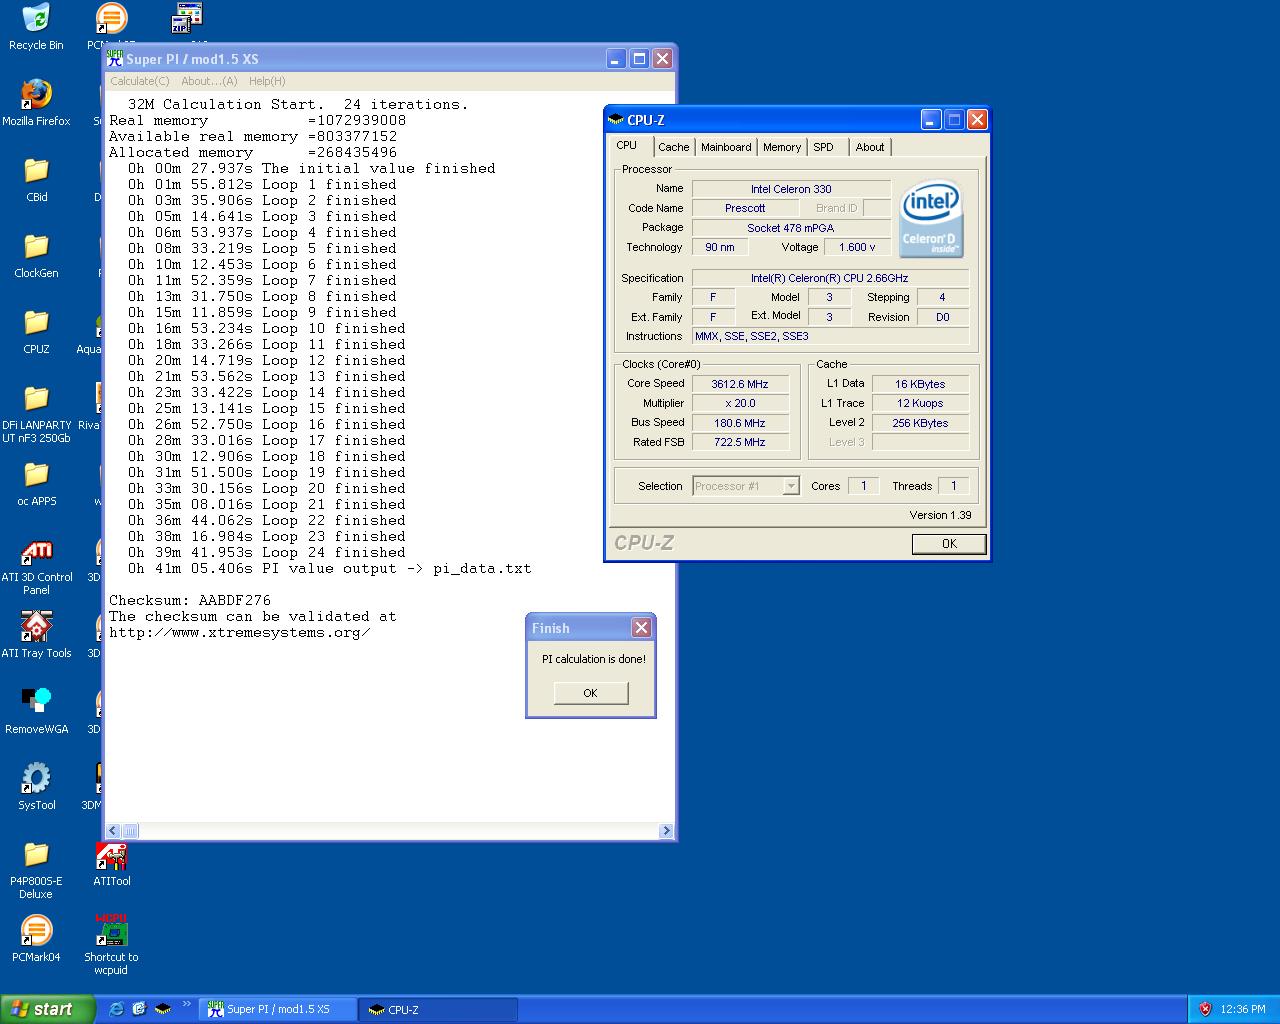Launch ATI 3D Control Panel shortcut
This screenshot has width=1280, height=1024.
(x=36, y=565)
